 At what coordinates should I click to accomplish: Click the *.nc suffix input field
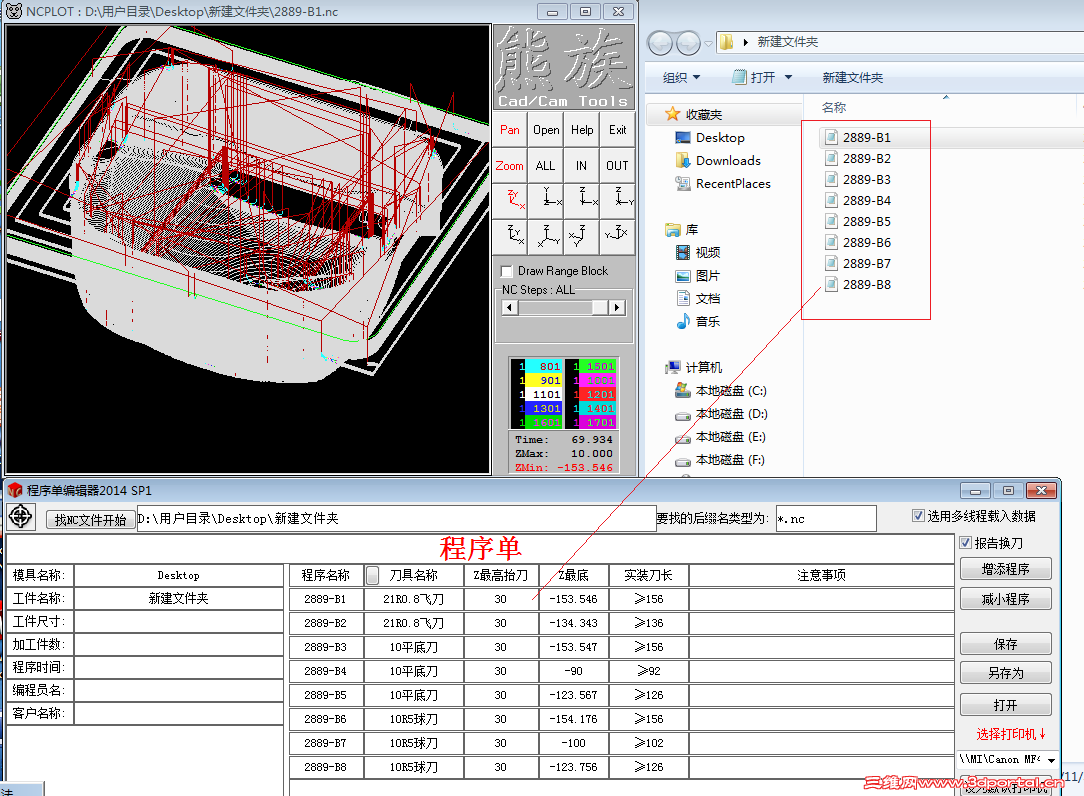coord(825,519)
